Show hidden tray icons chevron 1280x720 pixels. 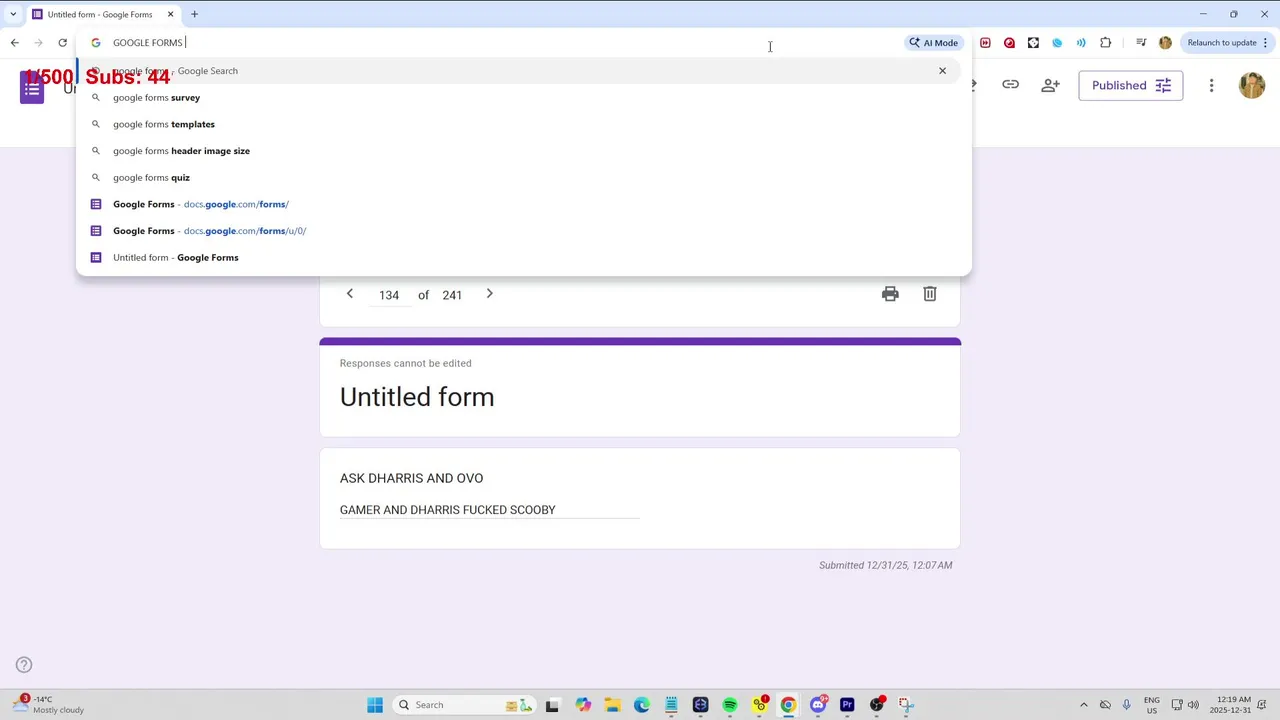coord(1083,705)
